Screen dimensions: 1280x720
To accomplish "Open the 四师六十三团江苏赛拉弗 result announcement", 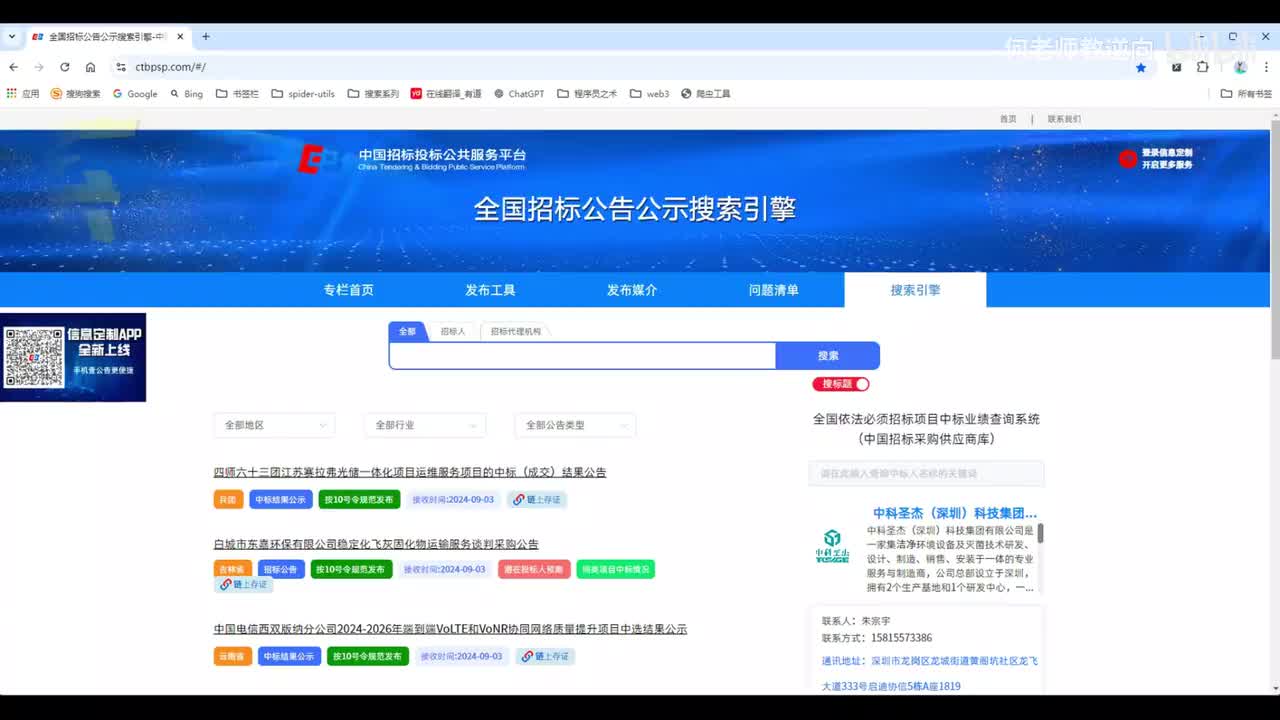I will (410, 472).
